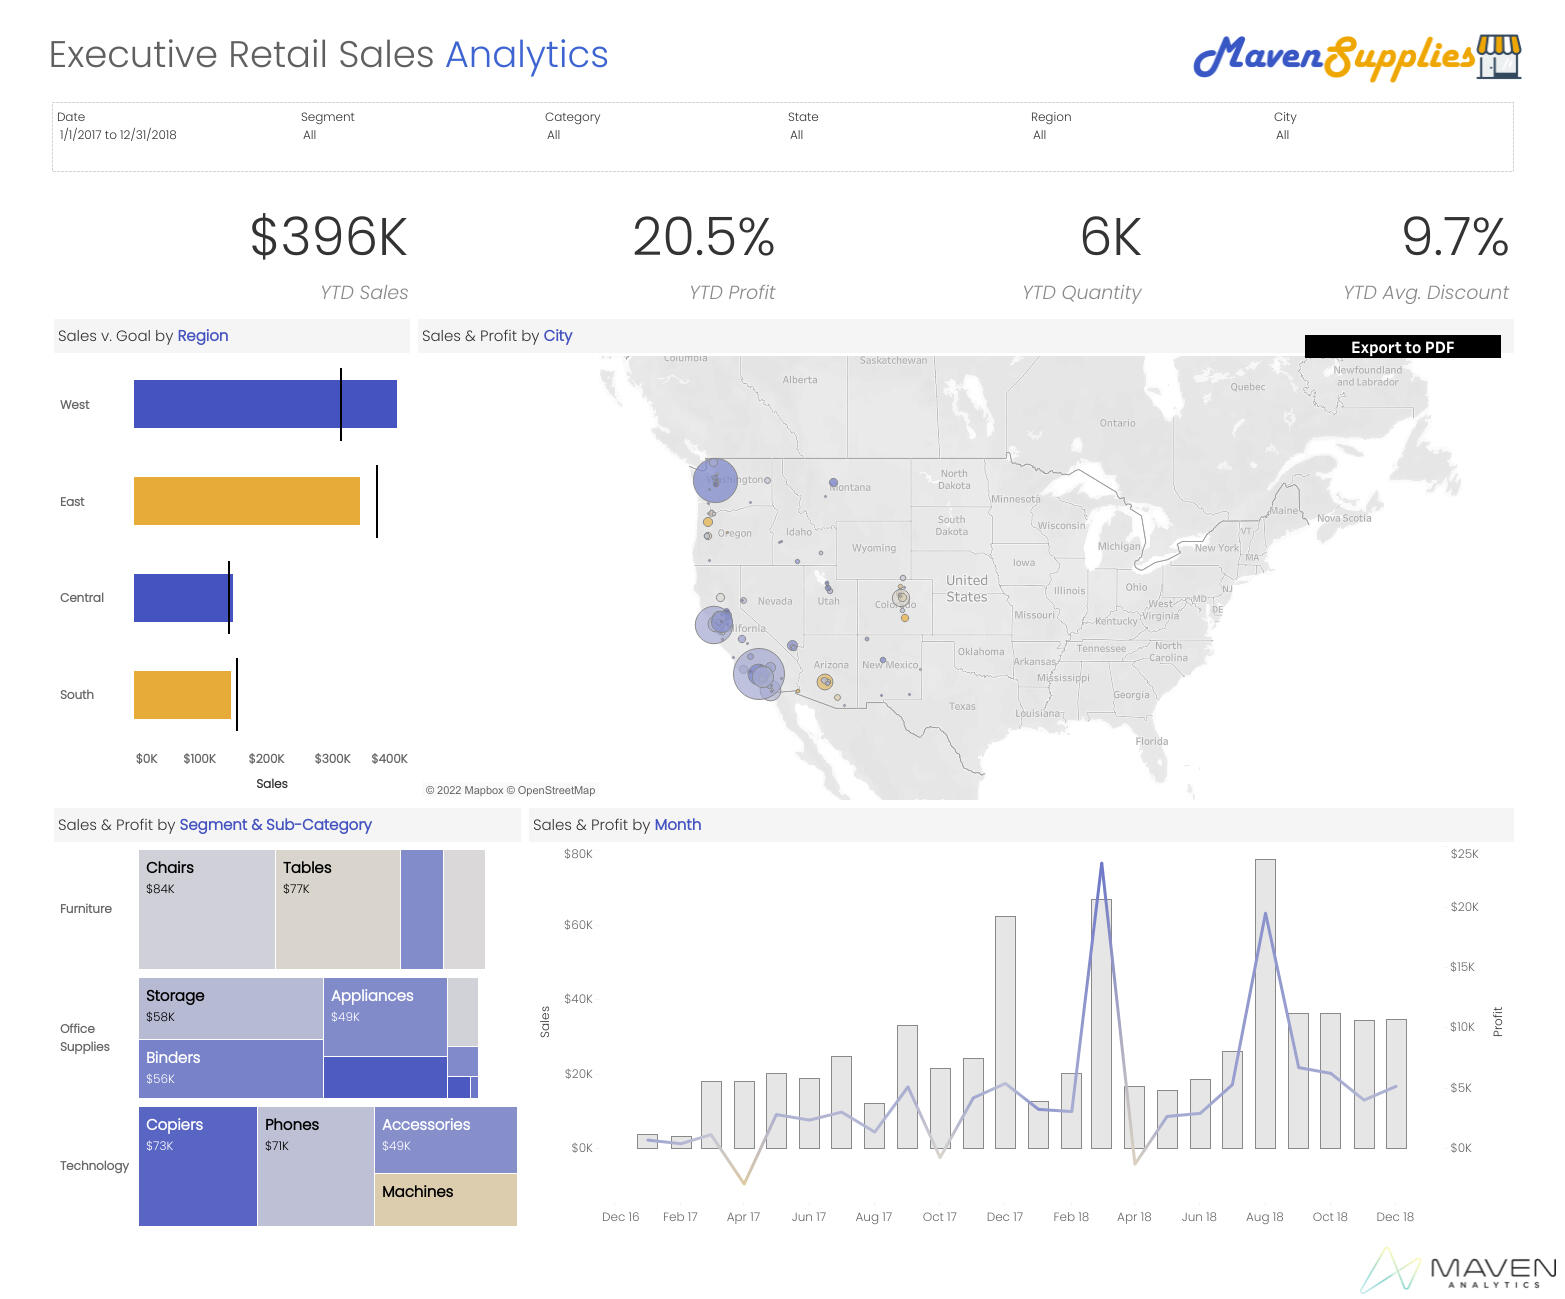This screenshot has width=1565, height=1299.
Task: Click the Machines tile in Technology
Action: click(x=445, y=1200)
